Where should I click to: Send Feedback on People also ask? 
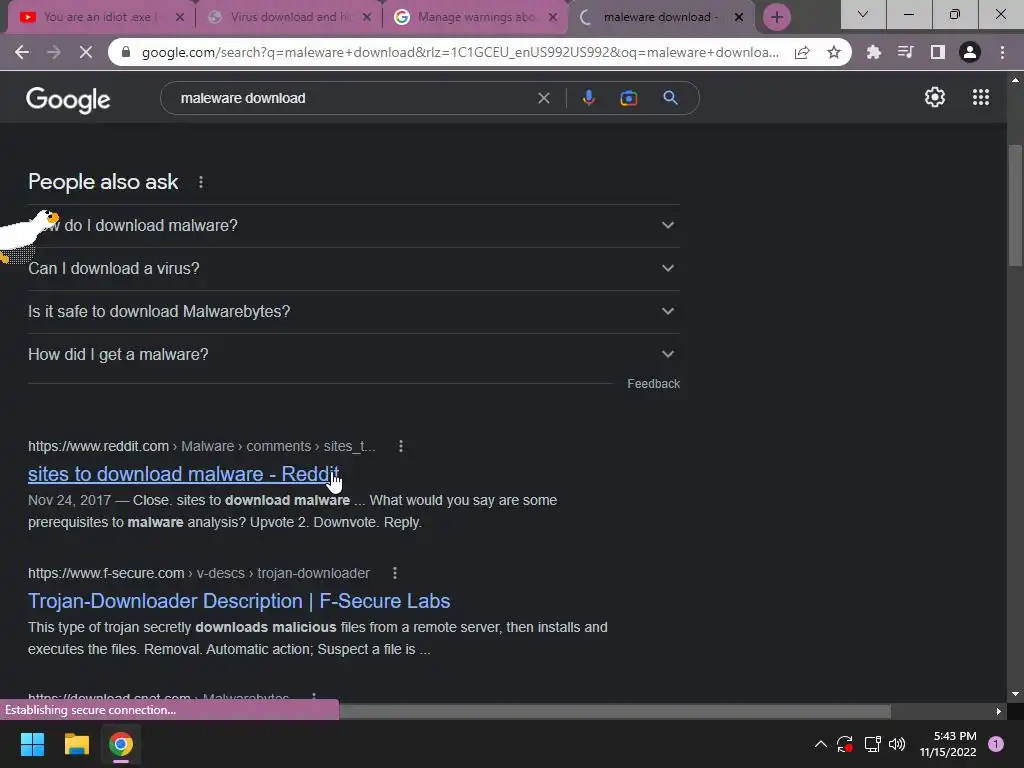tap(653, 384)
